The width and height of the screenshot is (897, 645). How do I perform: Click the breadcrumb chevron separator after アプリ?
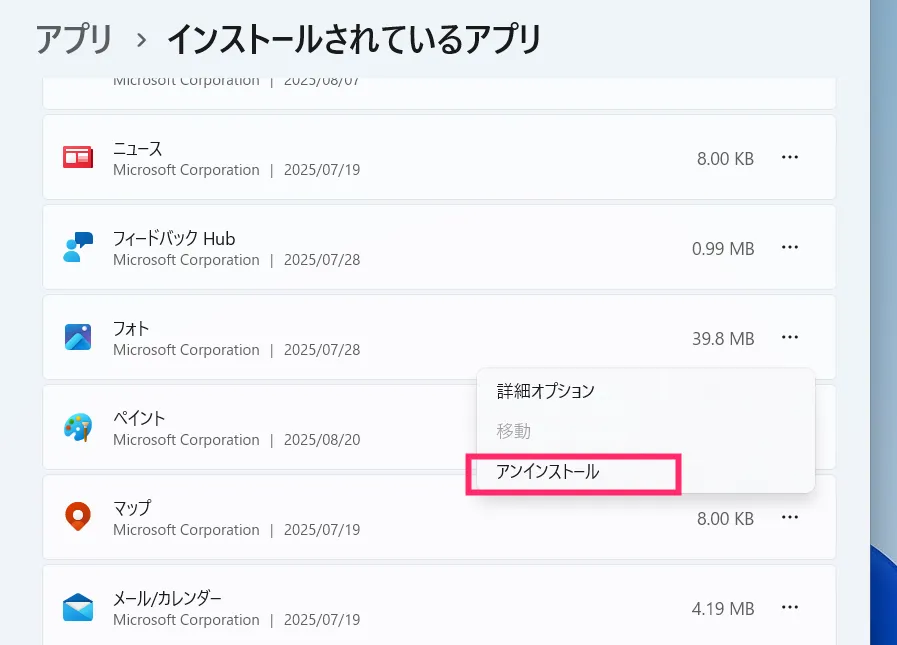141,41
